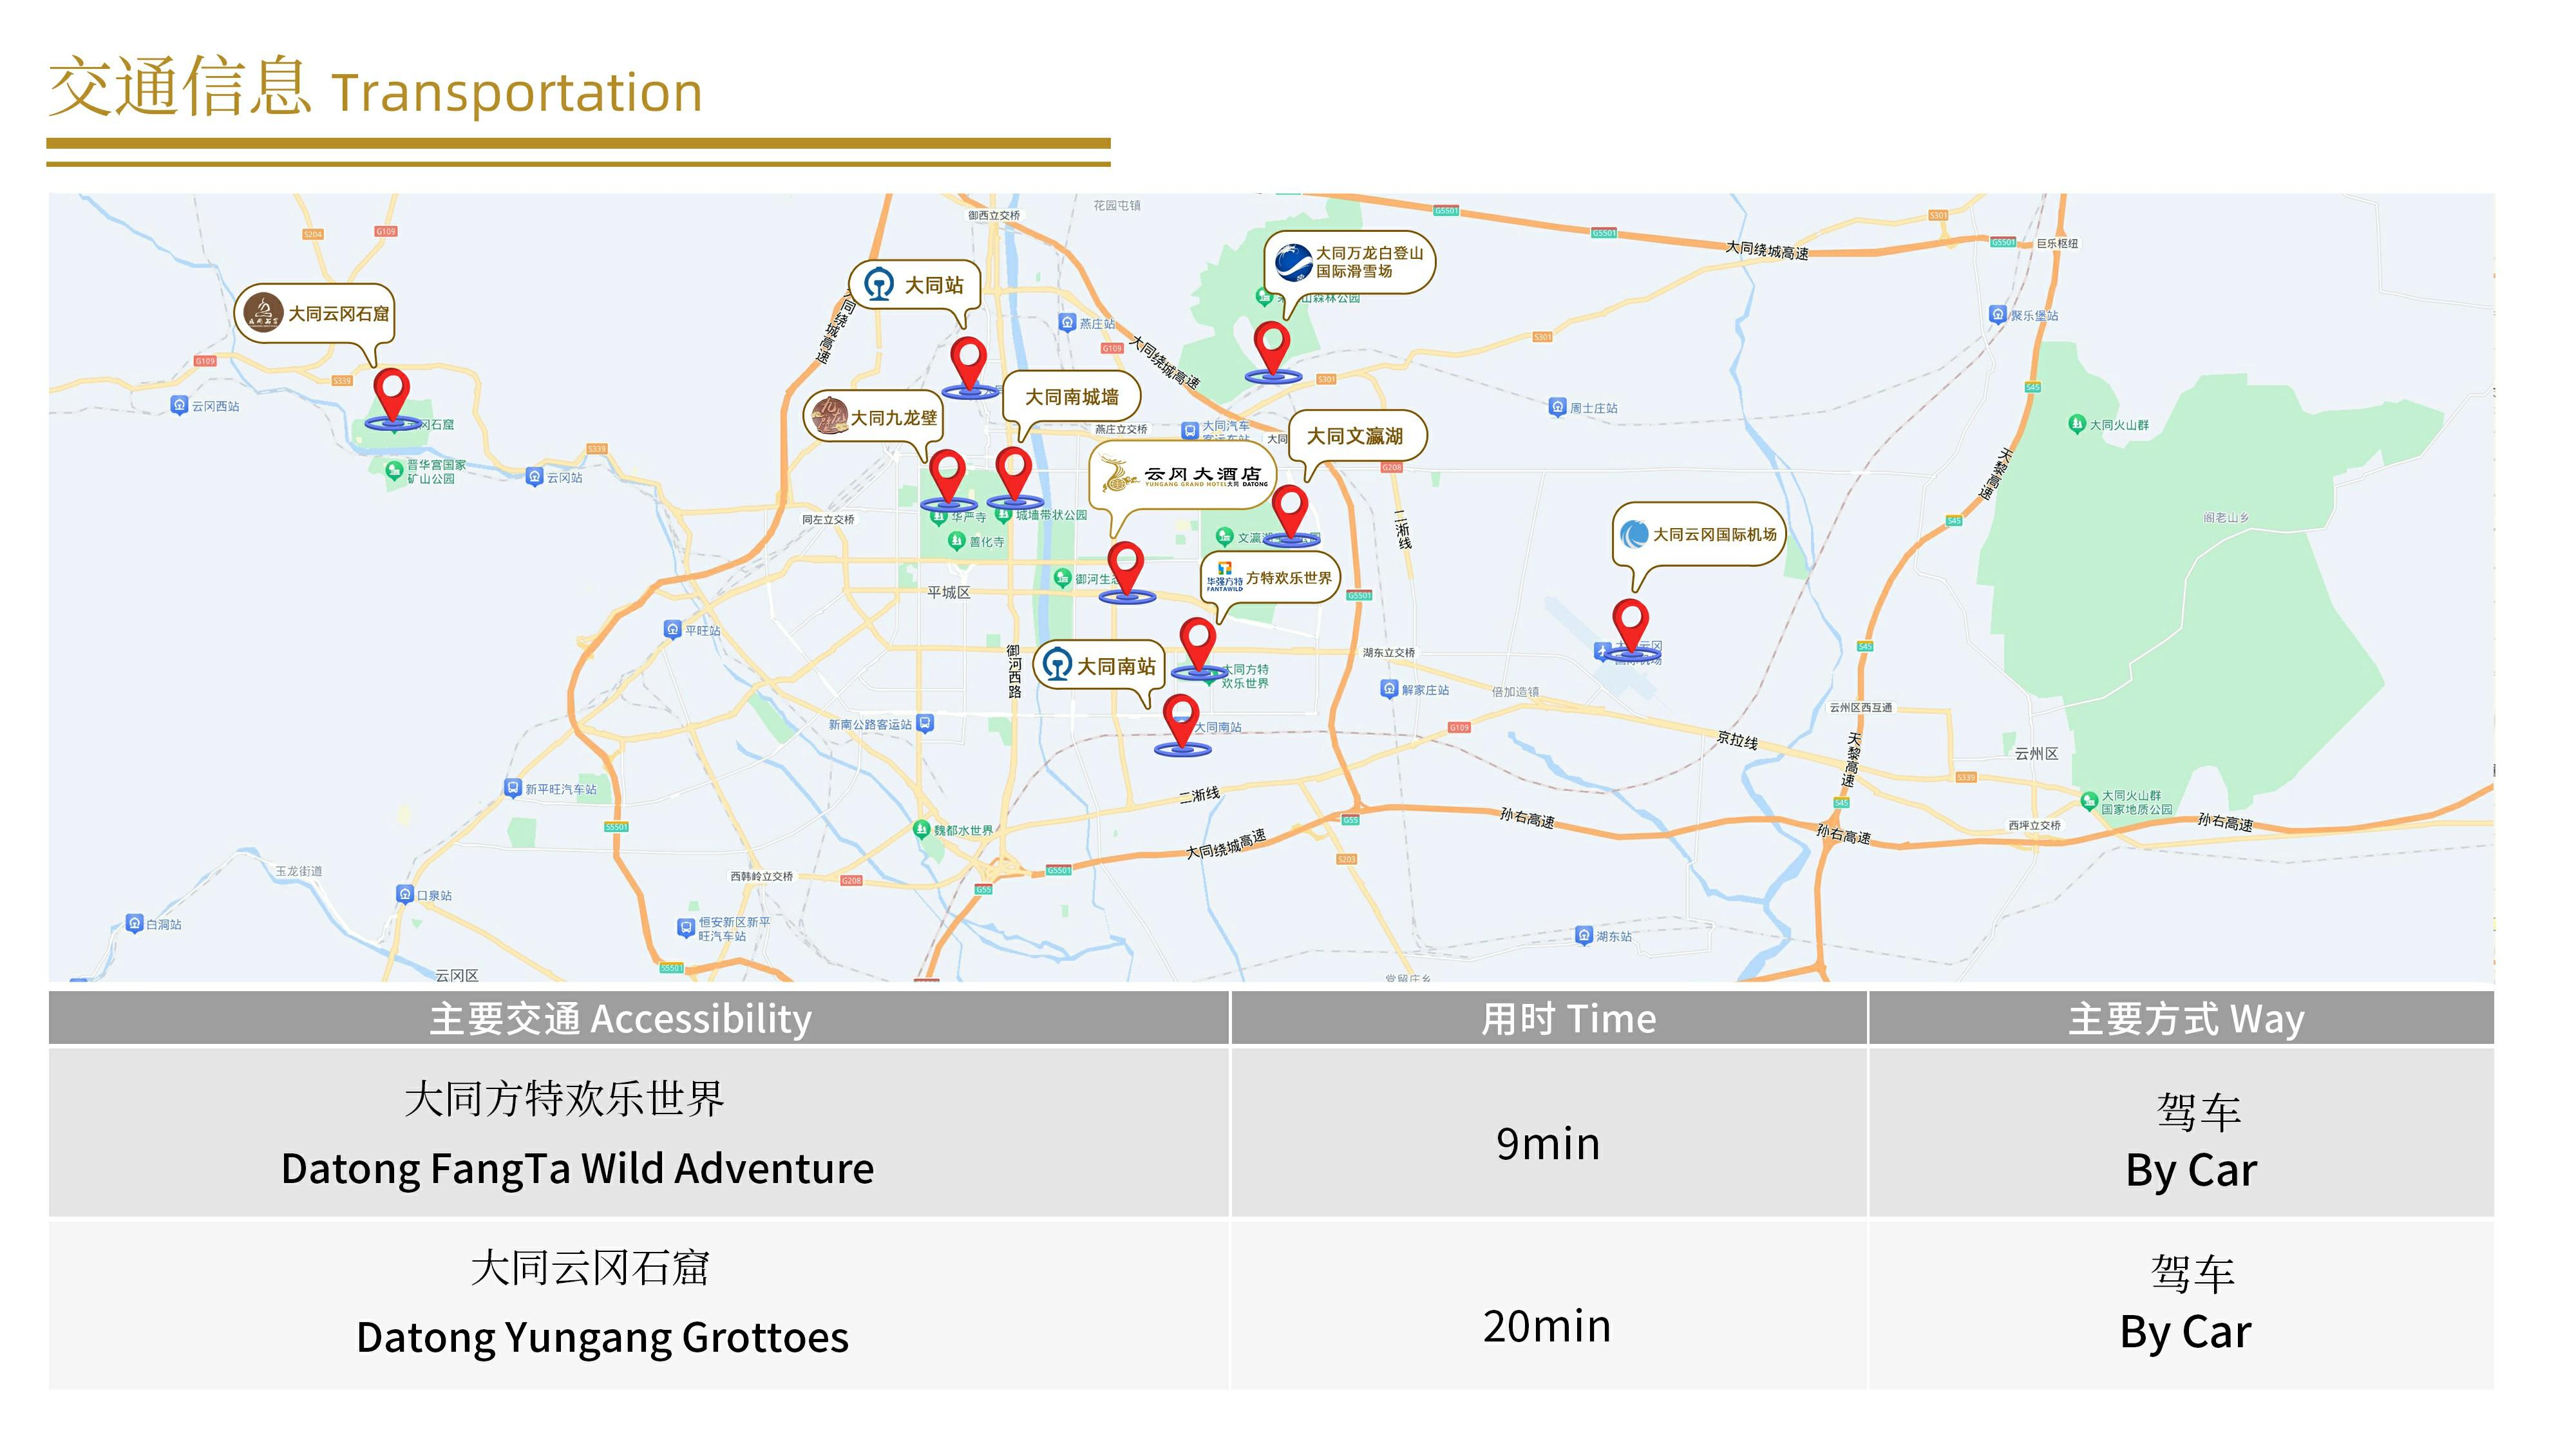The image size is (2576, 1449).
Task: Click the 晋华宫国家矿山公园 park icon
Action: (394, 470)
